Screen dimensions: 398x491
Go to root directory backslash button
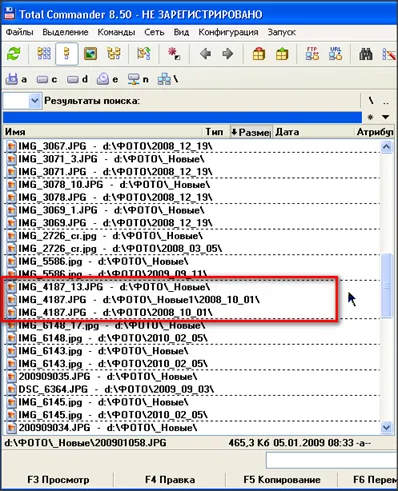(x=371, y=100)
